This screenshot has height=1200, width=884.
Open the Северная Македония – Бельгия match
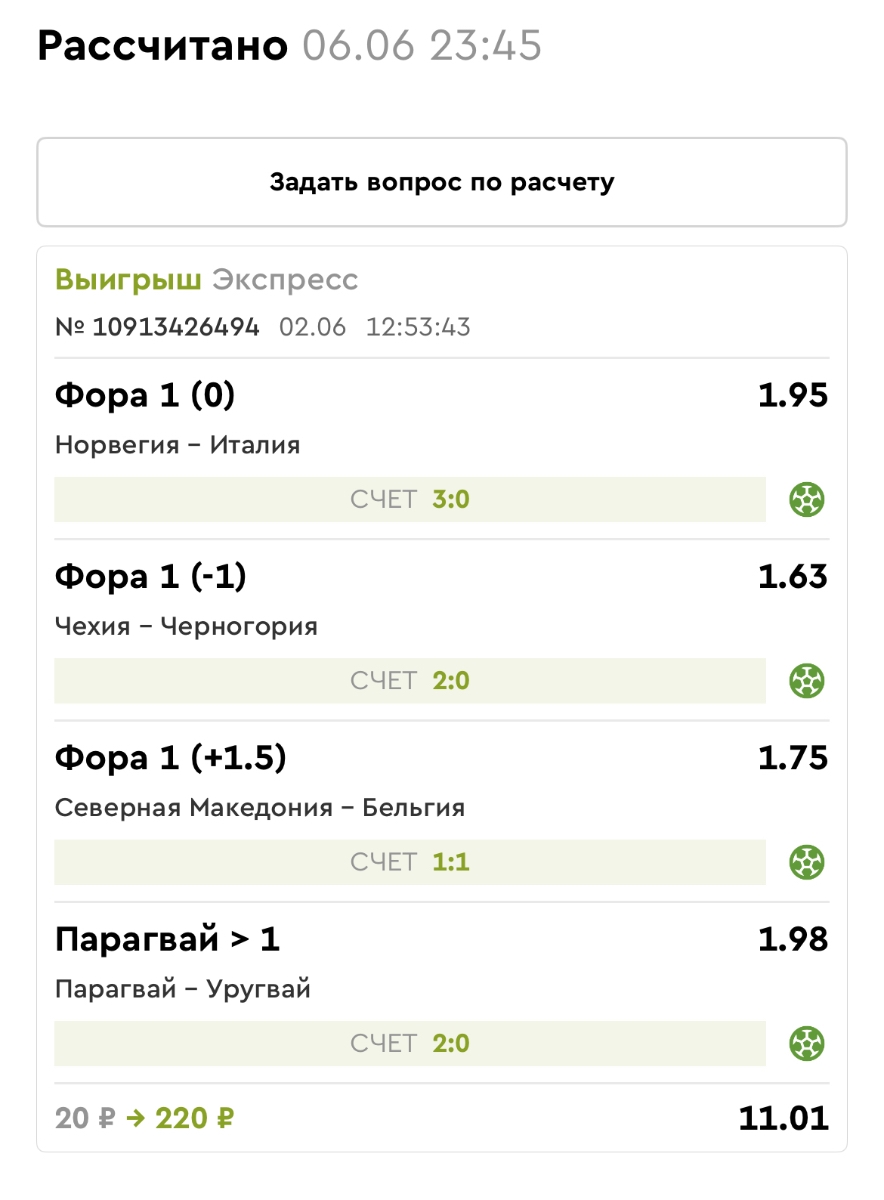260,808
